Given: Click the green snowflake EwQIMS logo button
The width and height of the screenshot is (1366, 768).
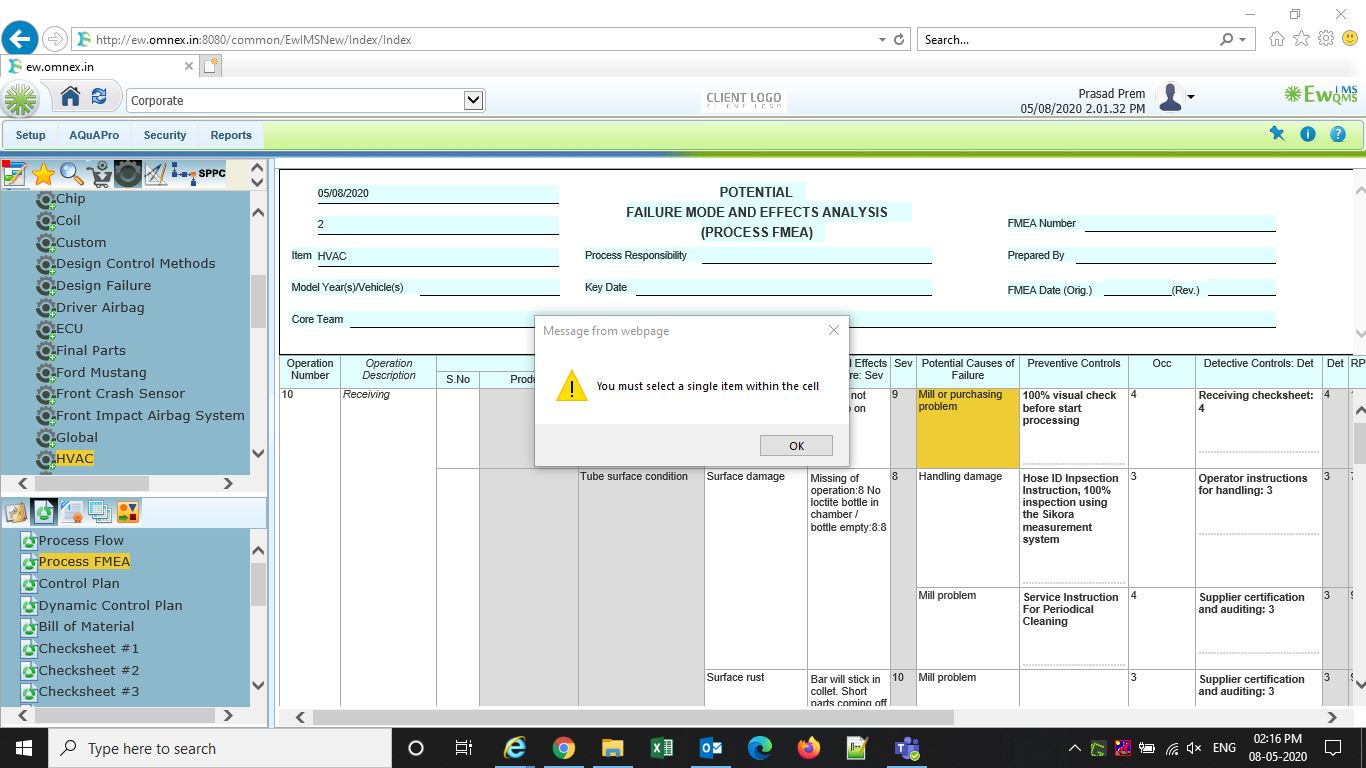Looking at the screenshot, I should pos(21,99).
